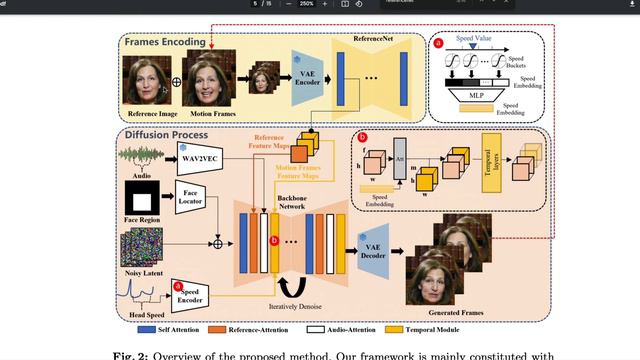This screenshot has width=640, height=360.
Task: Click the "Reference Image" caption
Action: click(153, 113)
